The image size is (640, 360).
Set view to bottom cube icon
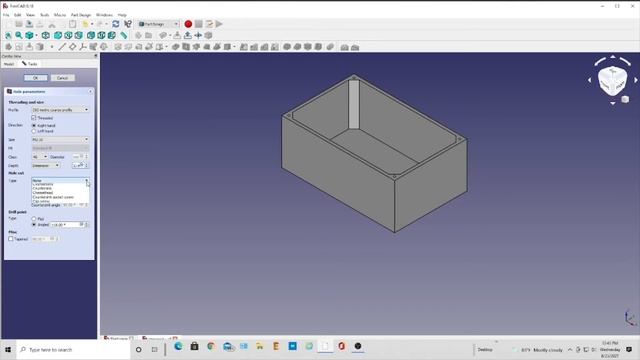tap(101, 36)
